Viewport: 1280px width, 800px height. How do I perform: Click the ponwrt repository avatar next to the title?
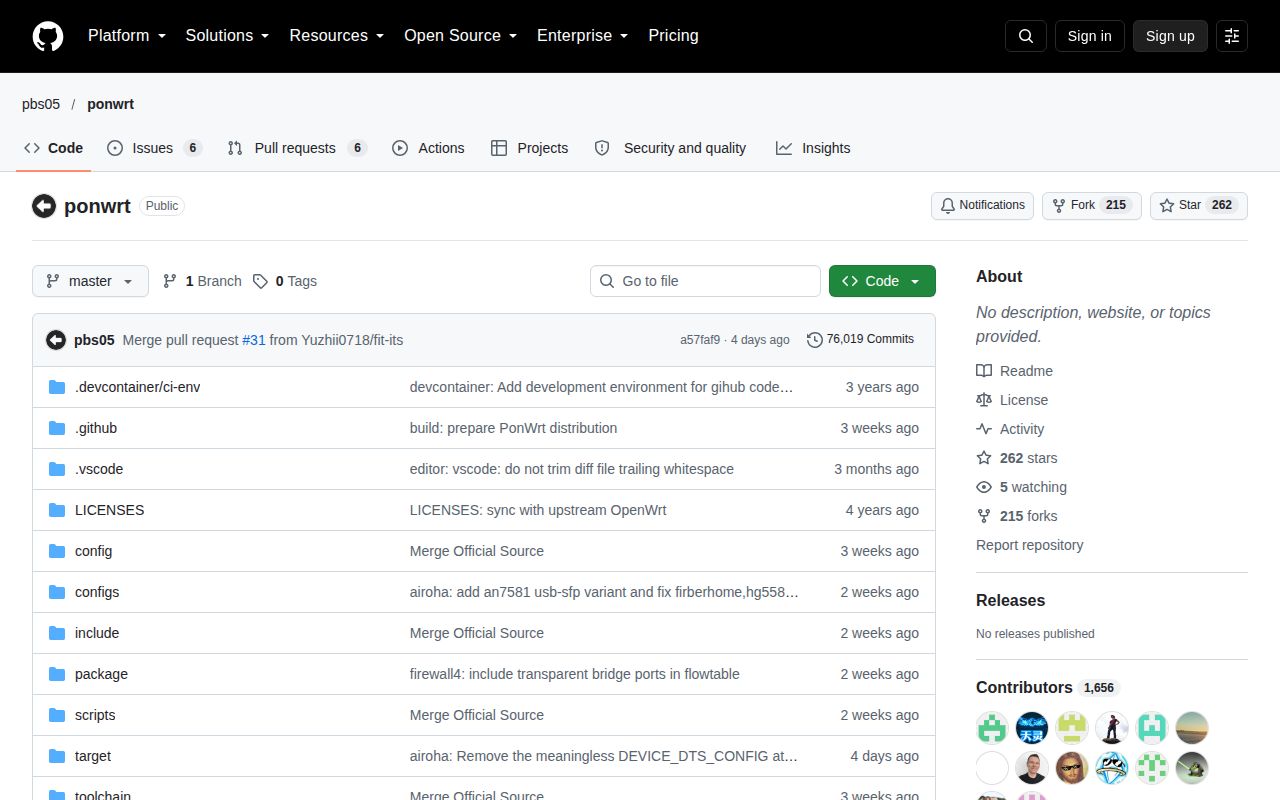click(44, 206)
